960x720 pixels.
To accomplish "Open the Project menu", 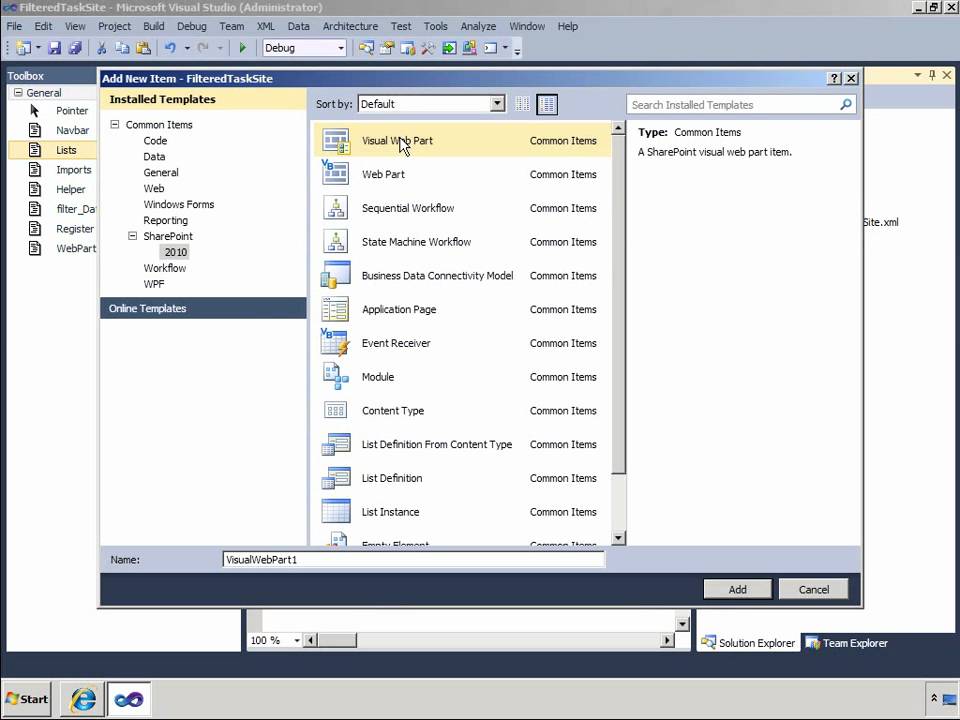I will (114, 26).
